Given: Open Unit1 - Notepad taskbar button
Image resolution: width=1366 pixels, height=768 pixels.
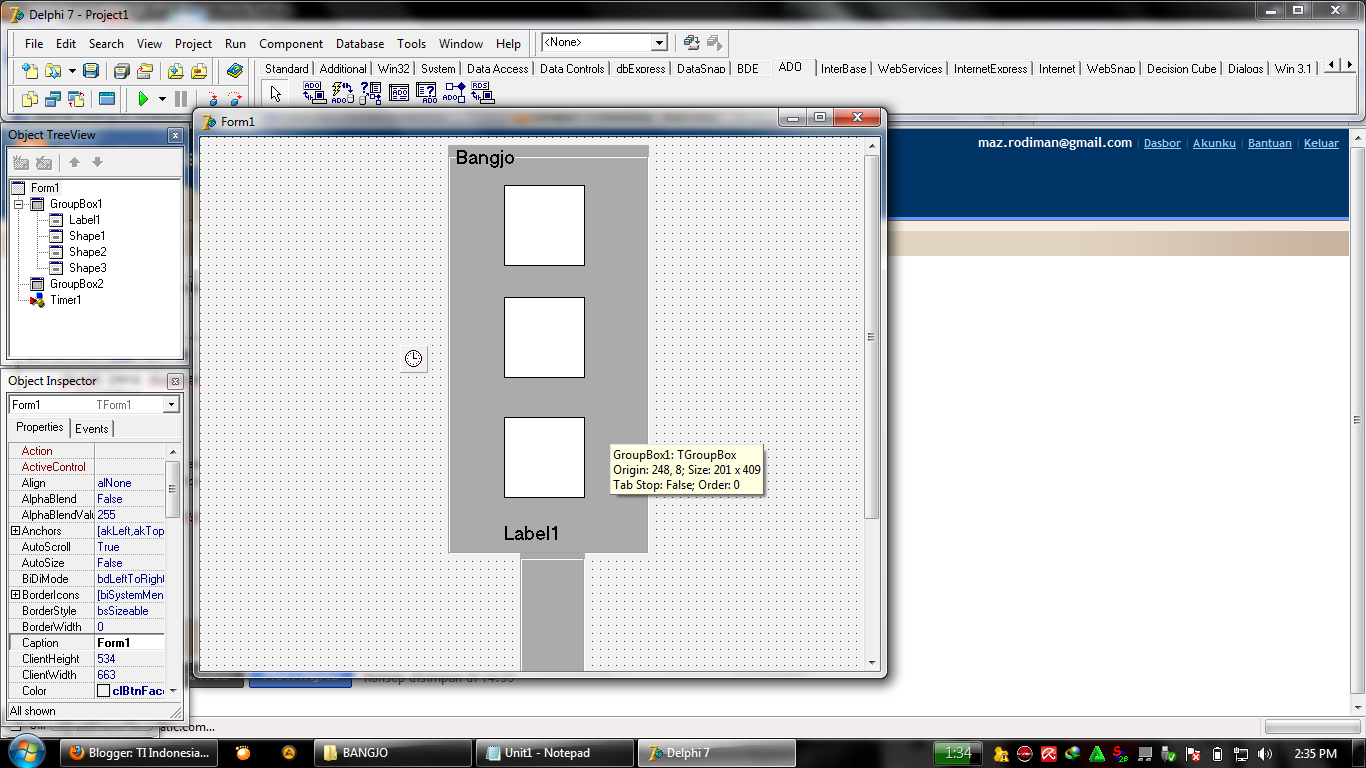Looking at the screenshot, I should click(555, 753).
